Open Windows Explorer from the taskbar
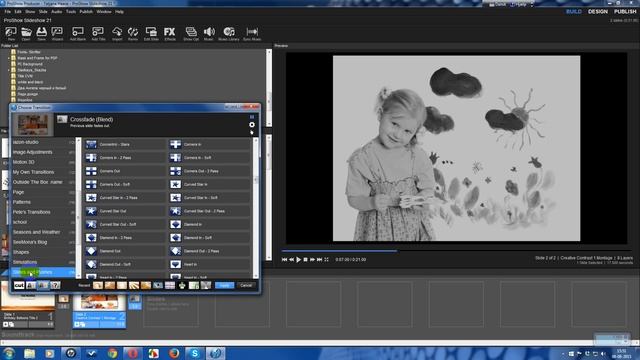The image size is (640, 360). tap(29, 353)
